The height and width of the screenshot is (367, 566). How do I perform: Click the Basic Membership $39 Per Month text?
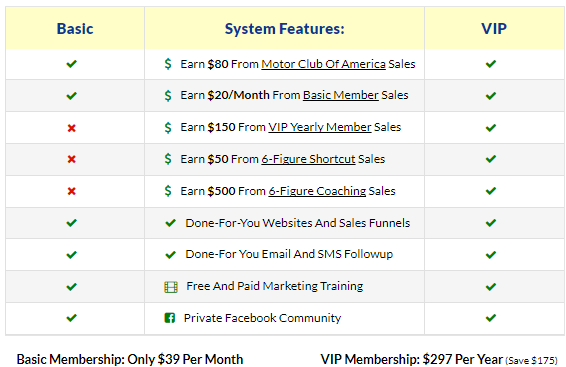click(x=130, y=359)
